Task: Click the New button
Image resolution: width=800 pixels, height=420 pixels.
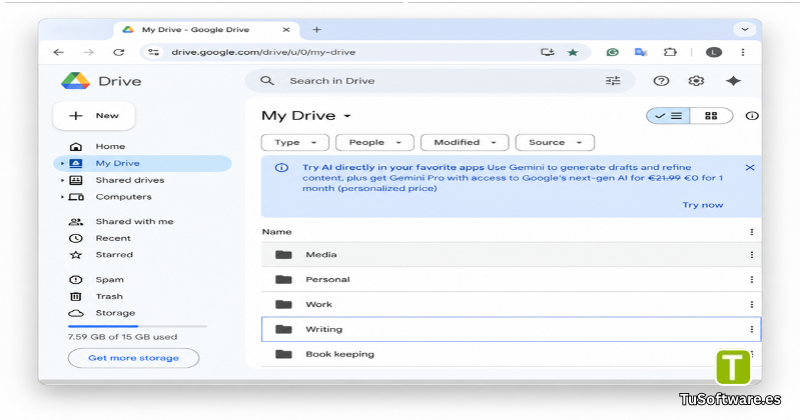Action: pyautogui.click(x=94, y=116)
